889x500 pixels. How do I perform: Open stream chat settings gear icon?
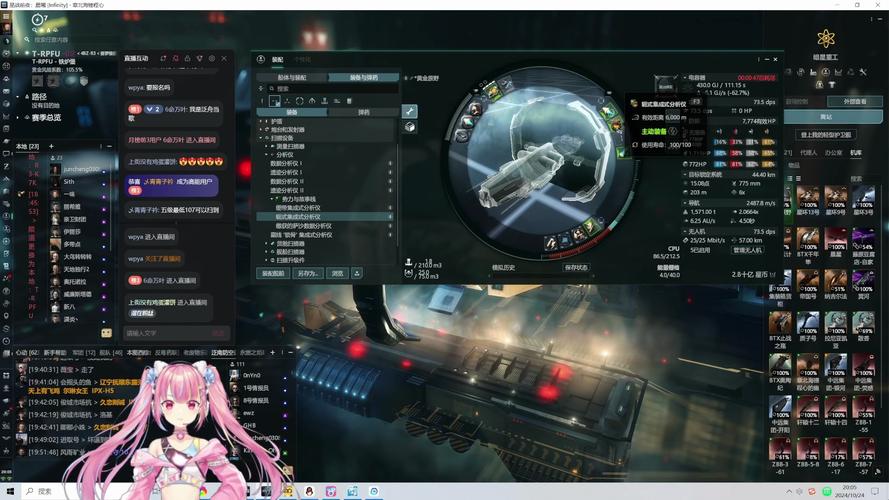212,58
